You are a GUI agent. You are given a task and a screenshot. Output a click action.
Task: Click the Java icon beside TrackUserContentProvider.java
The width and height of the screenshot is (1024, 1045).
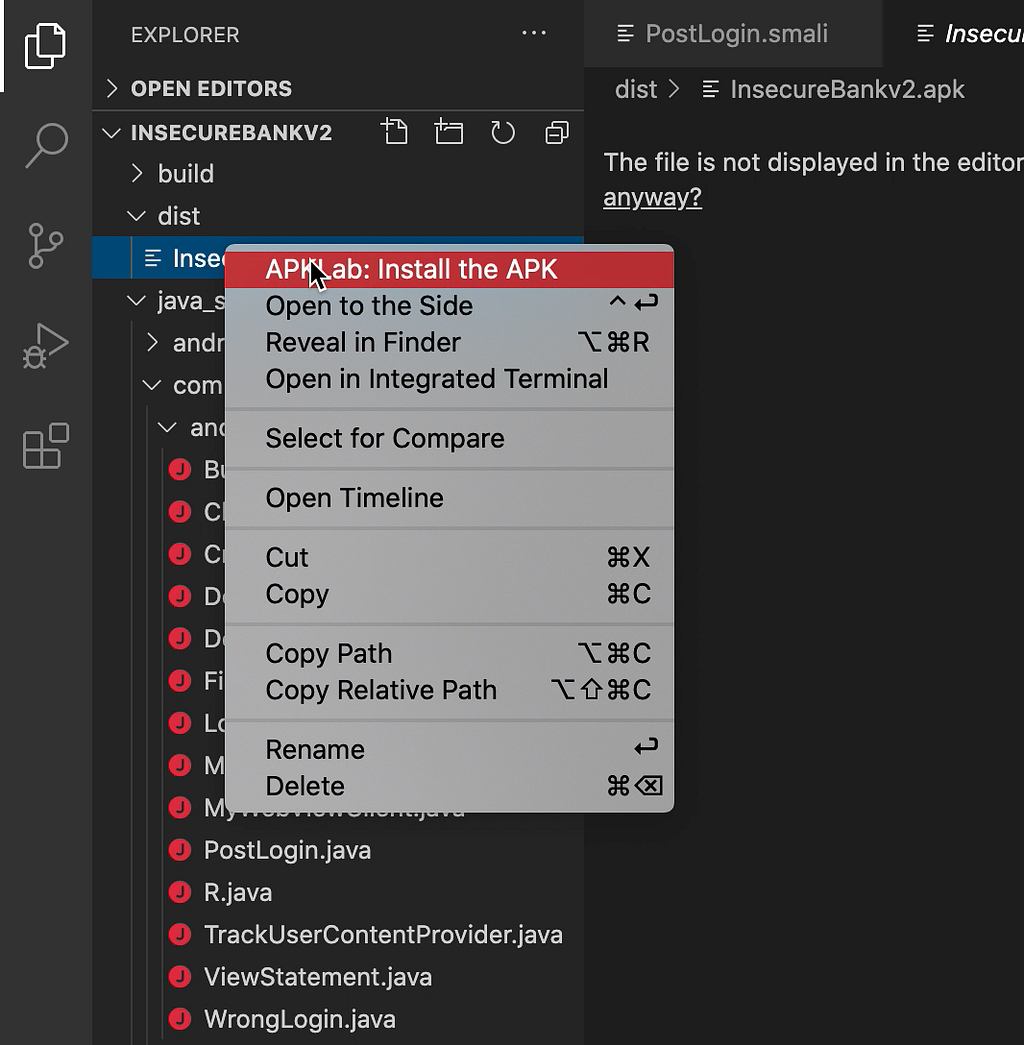[180, 934]
